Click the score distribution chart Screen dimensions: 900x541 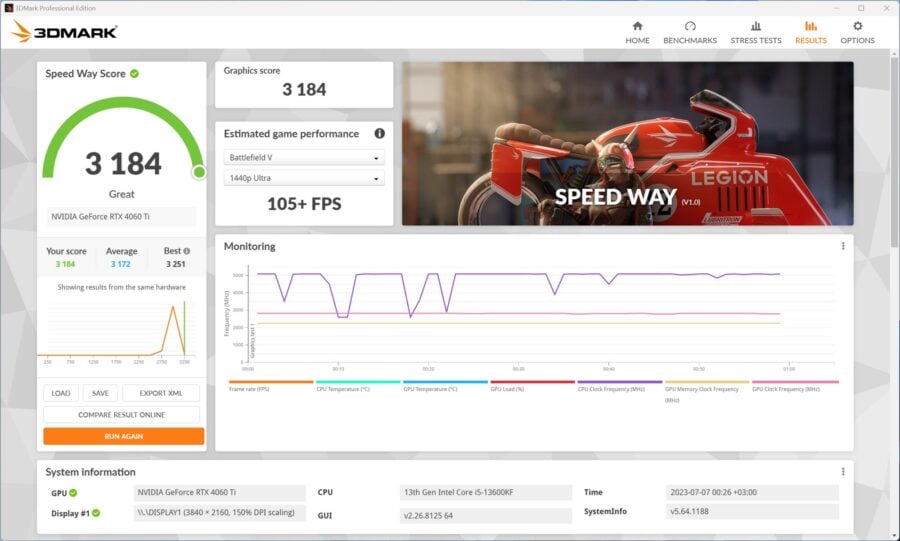[x=117, y=332]
